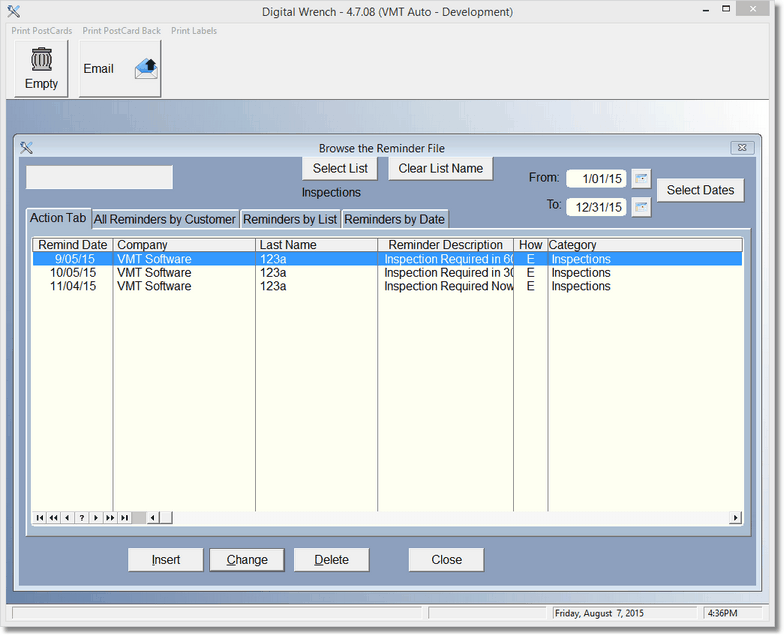The height and width of the screenshot is (636, 784).
Task: Click the From date input field
Action: pos(596,179)
